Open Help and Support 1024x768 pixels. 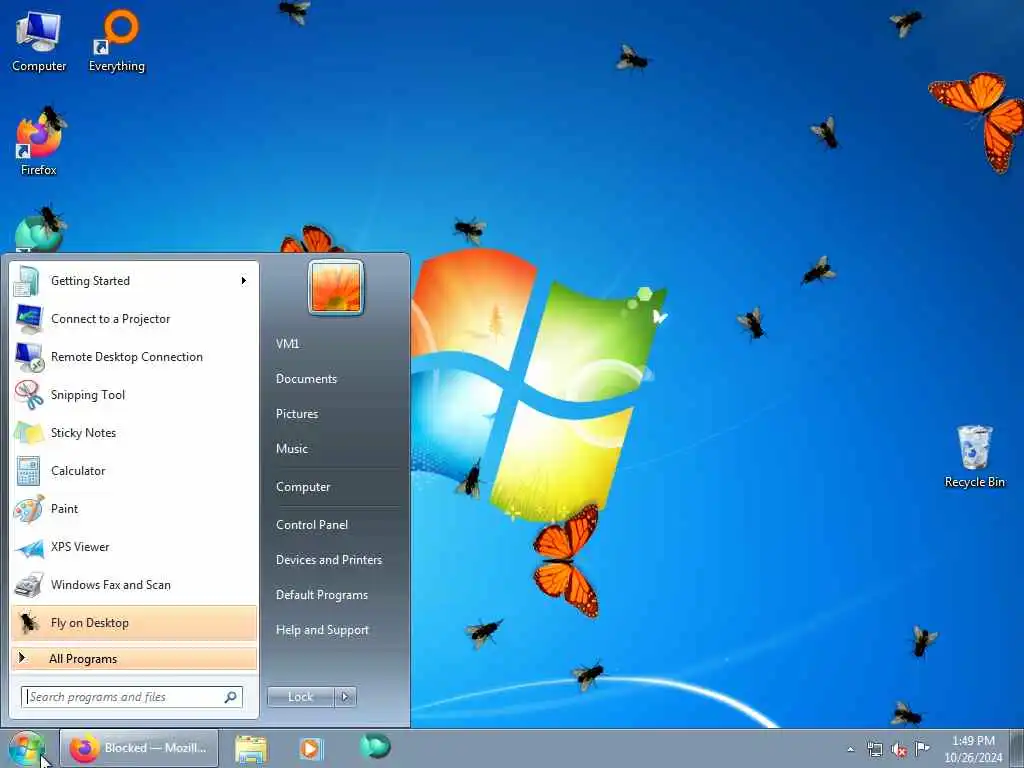(322, 630)
